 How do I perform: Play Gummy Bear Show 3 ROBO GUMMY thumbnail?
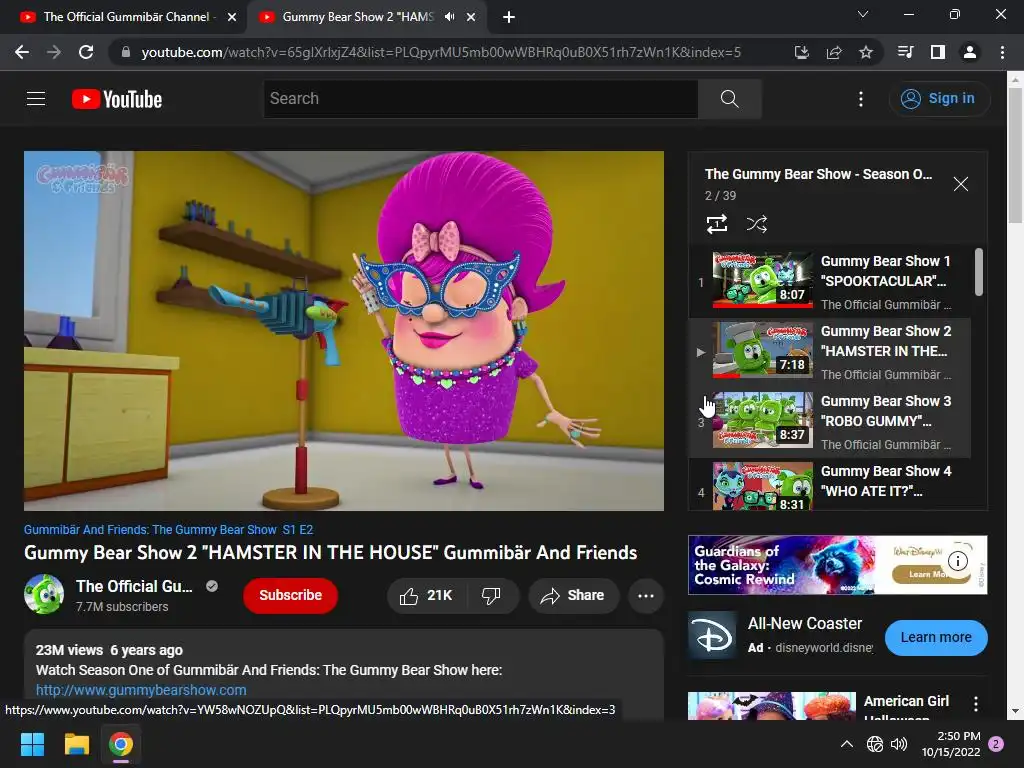click(762, 419)
